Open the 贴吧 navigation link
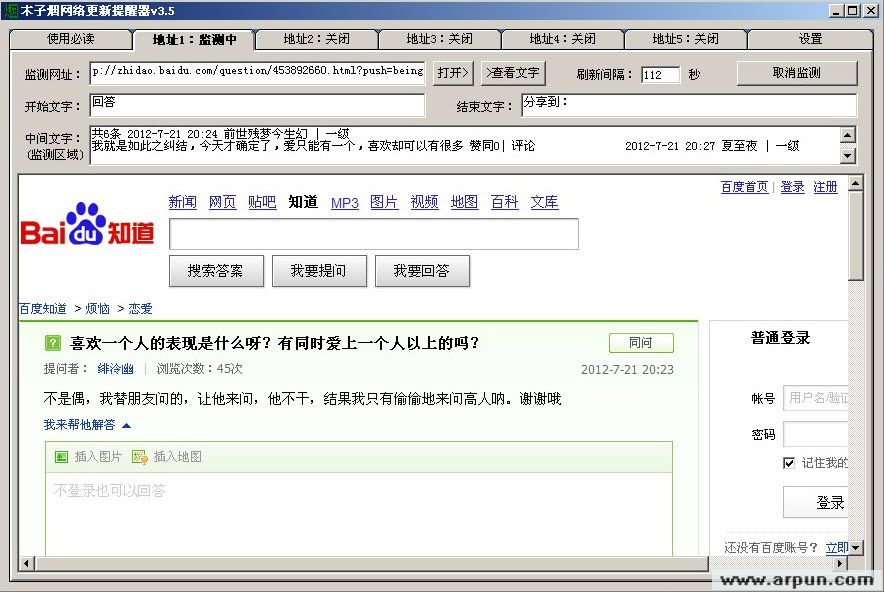 [x=262, y=202]
